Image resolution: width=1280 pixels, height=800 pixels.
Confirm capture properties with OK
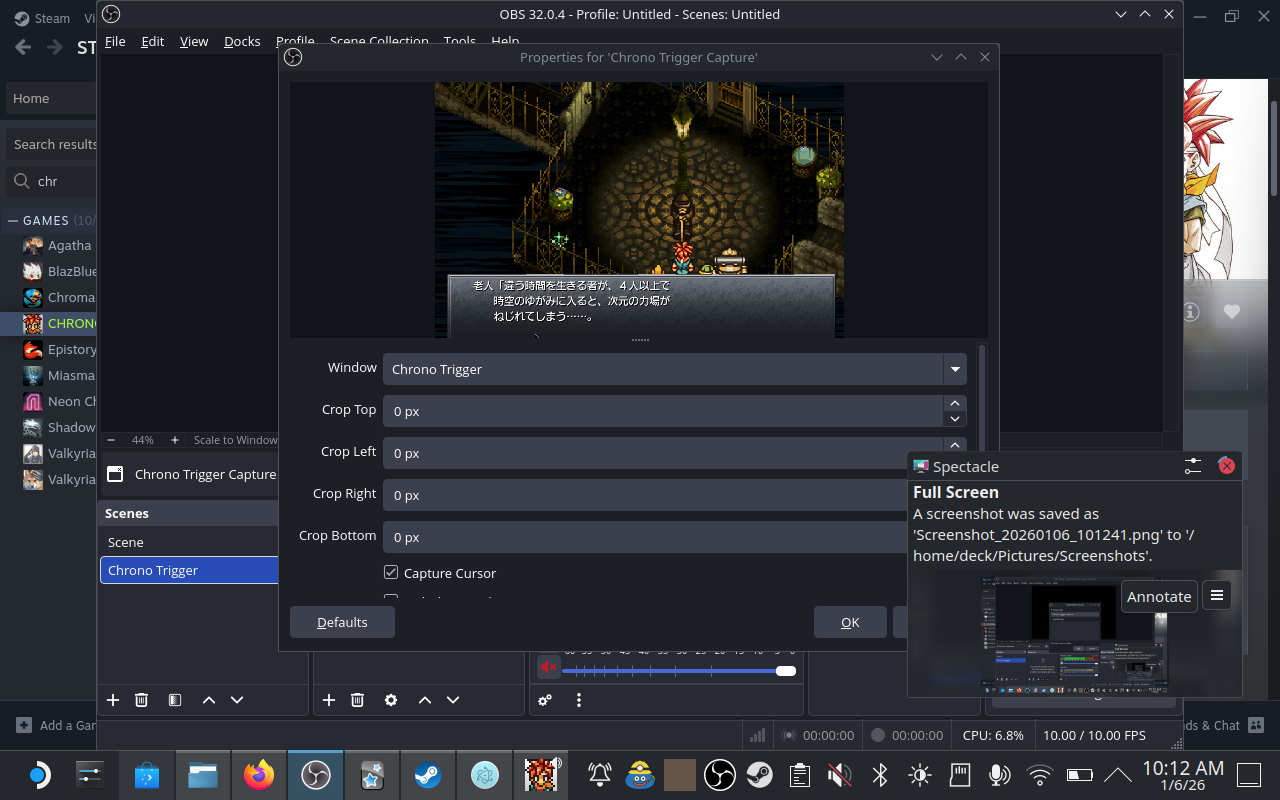tap(849, 621)
